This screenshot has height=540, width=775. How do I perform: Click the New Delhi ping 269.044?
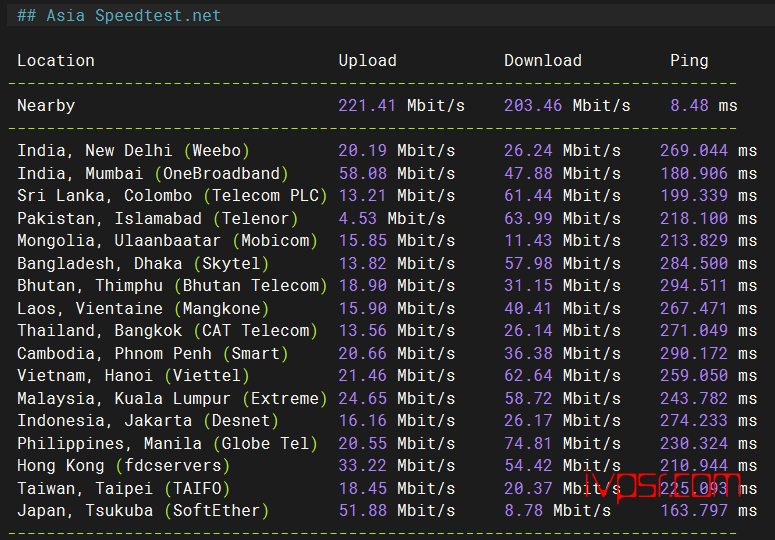[694, 151]
